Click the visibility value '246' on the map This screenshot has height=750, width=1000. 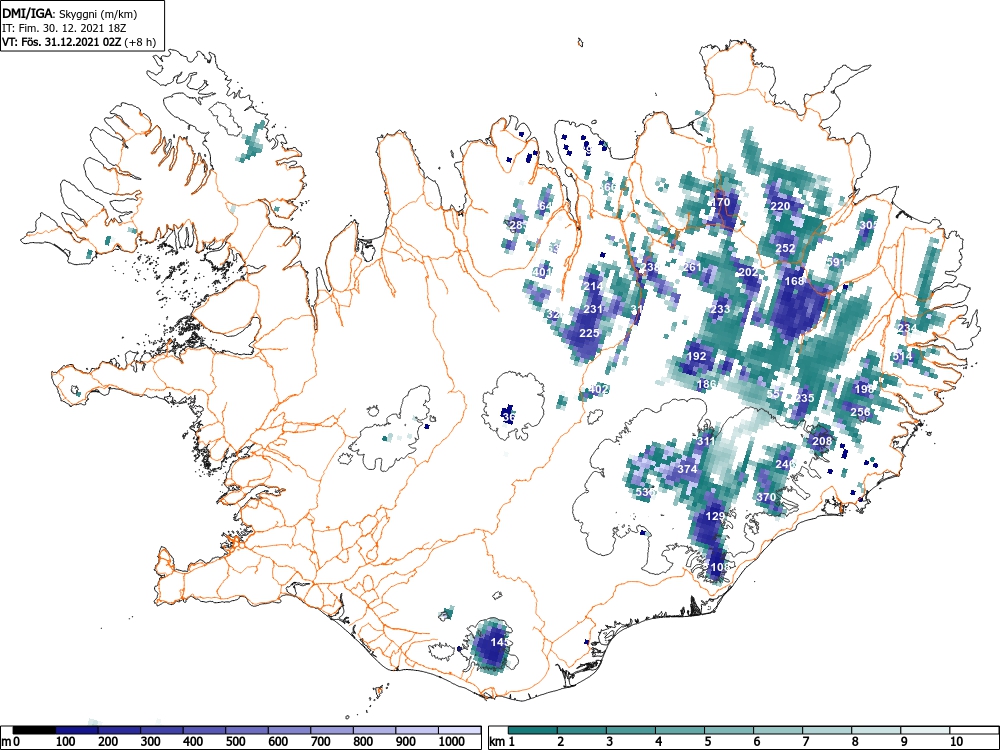tap(785, 464)
